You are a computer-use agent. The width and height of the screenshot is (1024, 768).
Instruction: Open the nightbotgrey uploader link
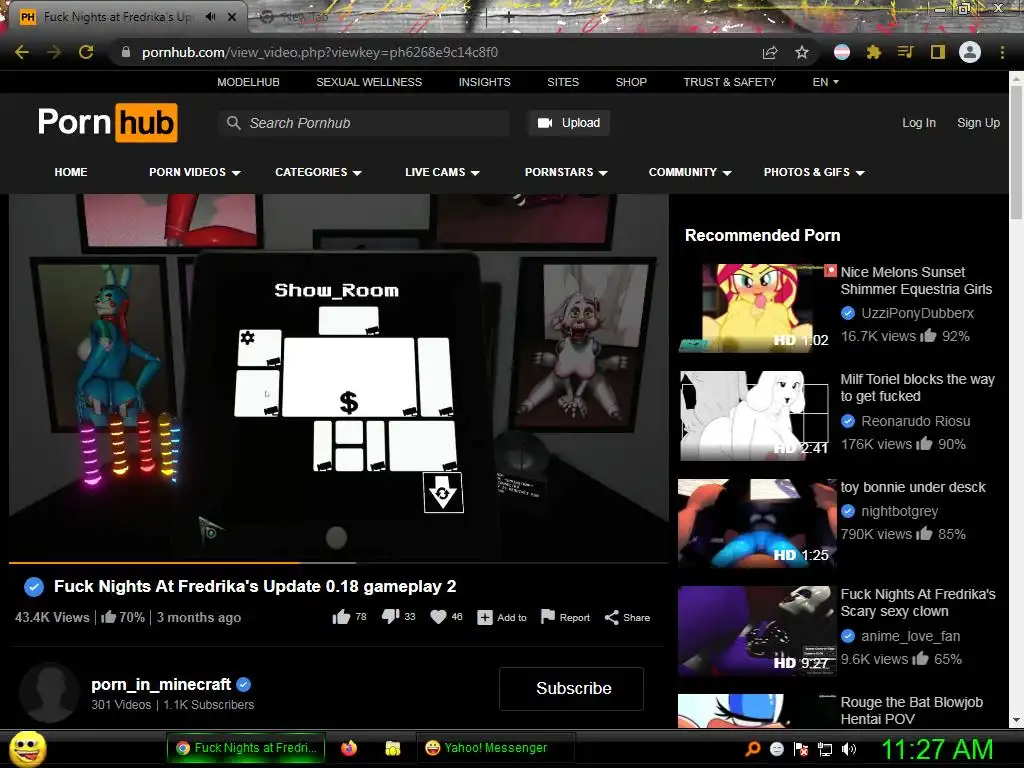[899, 511]
